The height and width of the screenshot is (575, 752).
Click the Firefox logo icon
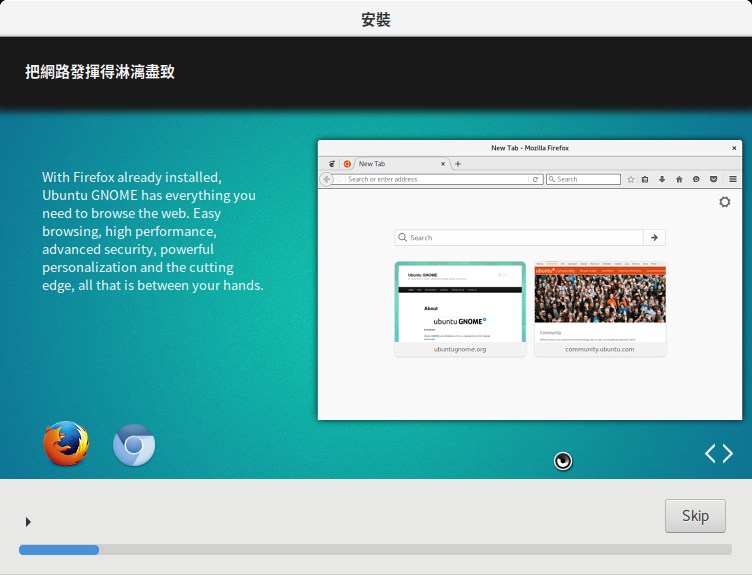pyautogui.click(x=66, y=445)
